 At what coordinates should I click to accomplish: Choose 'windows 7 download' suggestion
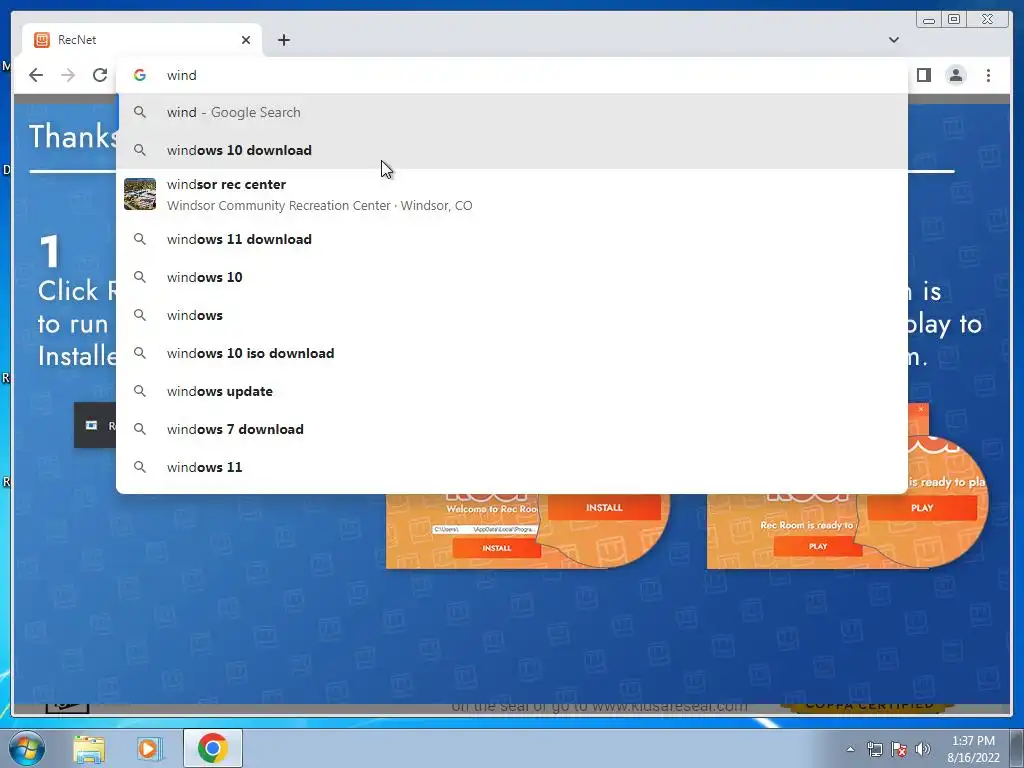coord(512,429)
